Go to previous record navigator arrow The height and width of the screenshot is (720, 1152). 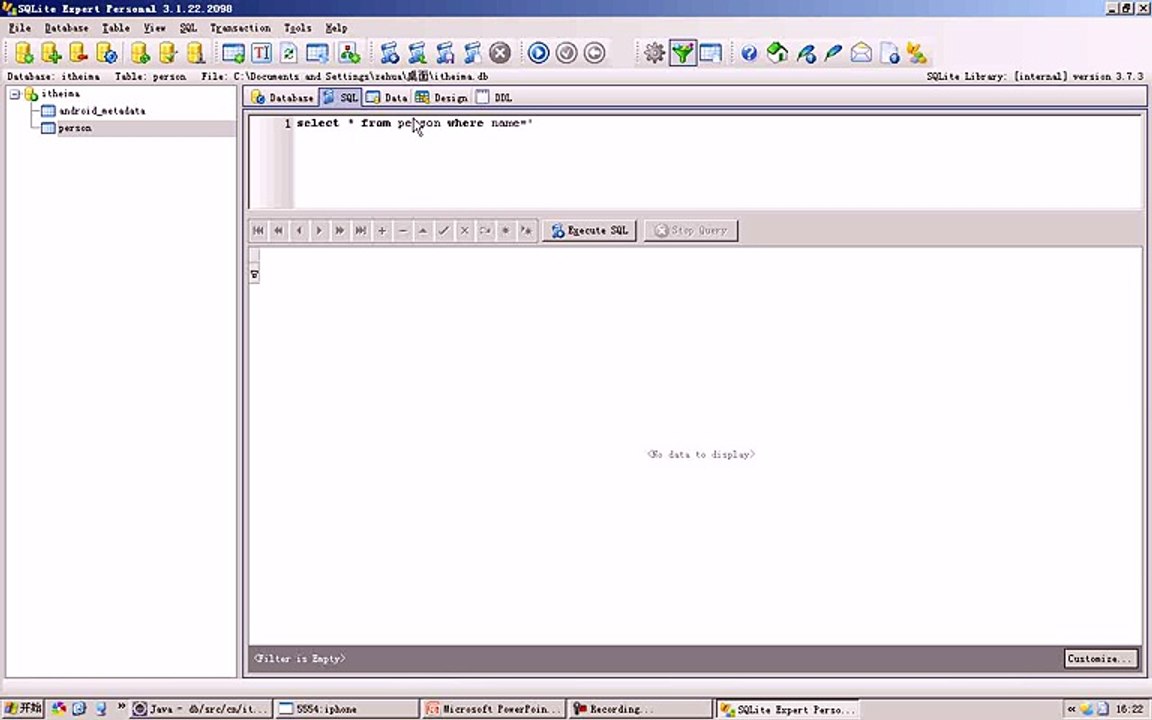pyautogui.click(x=299, y=230)
